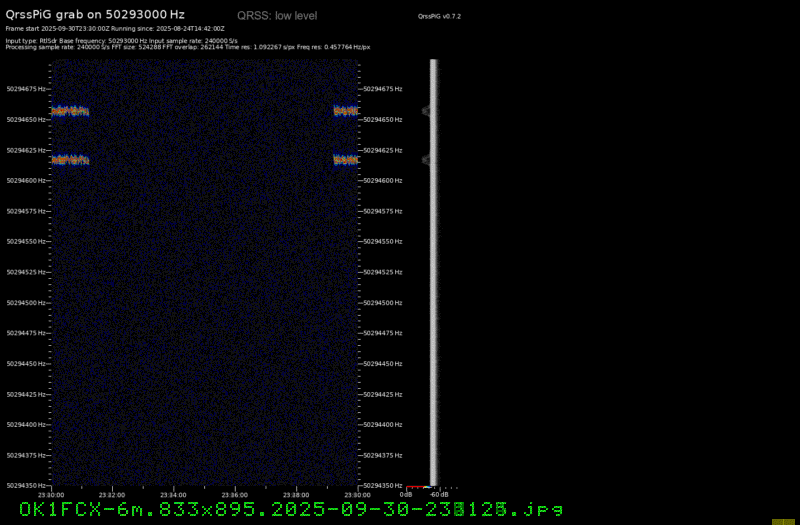
Task: Click 50294525 Hz on the left frequency axis
Action: [26, 272]
